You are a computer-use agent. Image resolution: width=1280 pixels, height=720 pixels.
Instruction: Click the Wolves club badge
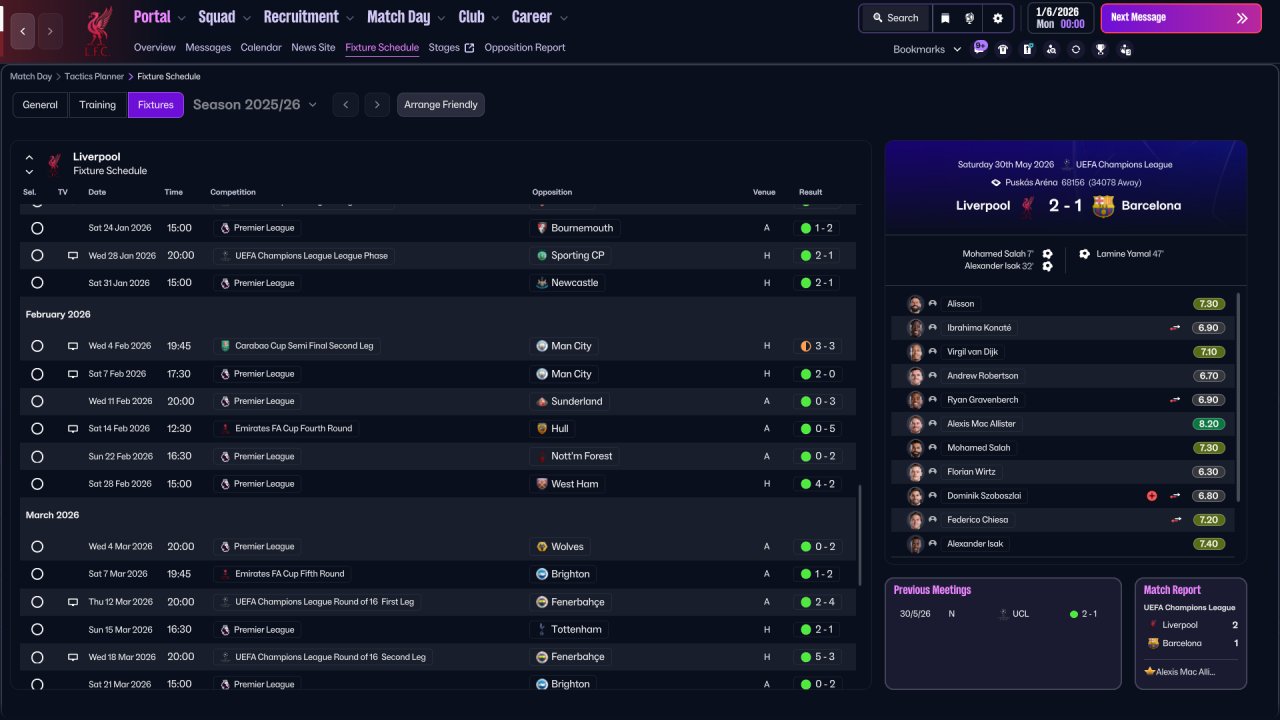coord(542,547)
